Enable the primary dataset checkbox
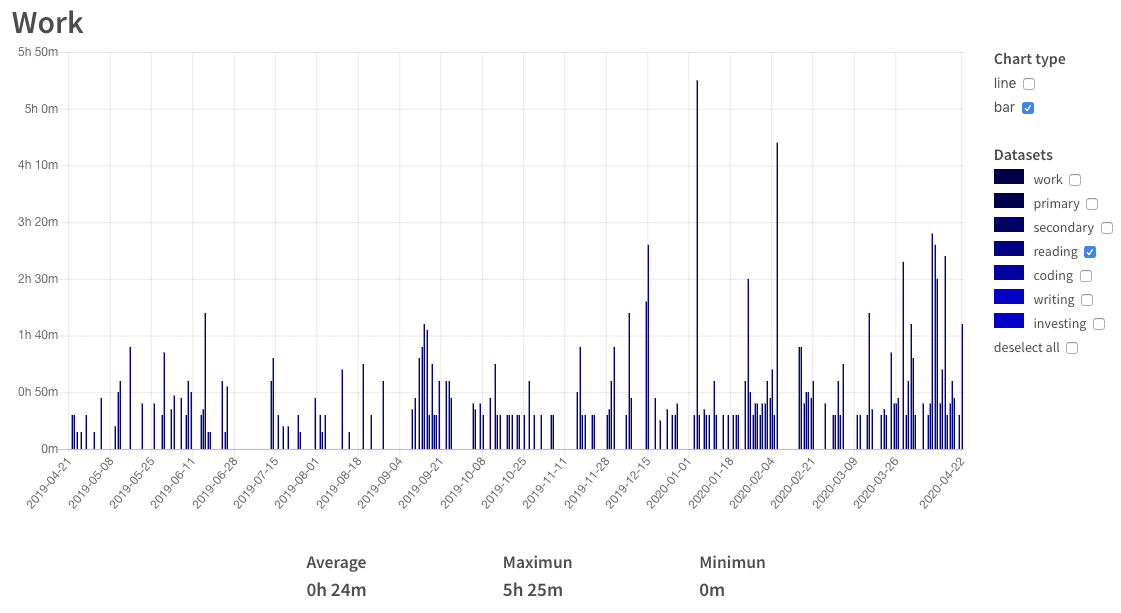The height and width of the screenshot is (613, 1121). tap(1092, 204)
